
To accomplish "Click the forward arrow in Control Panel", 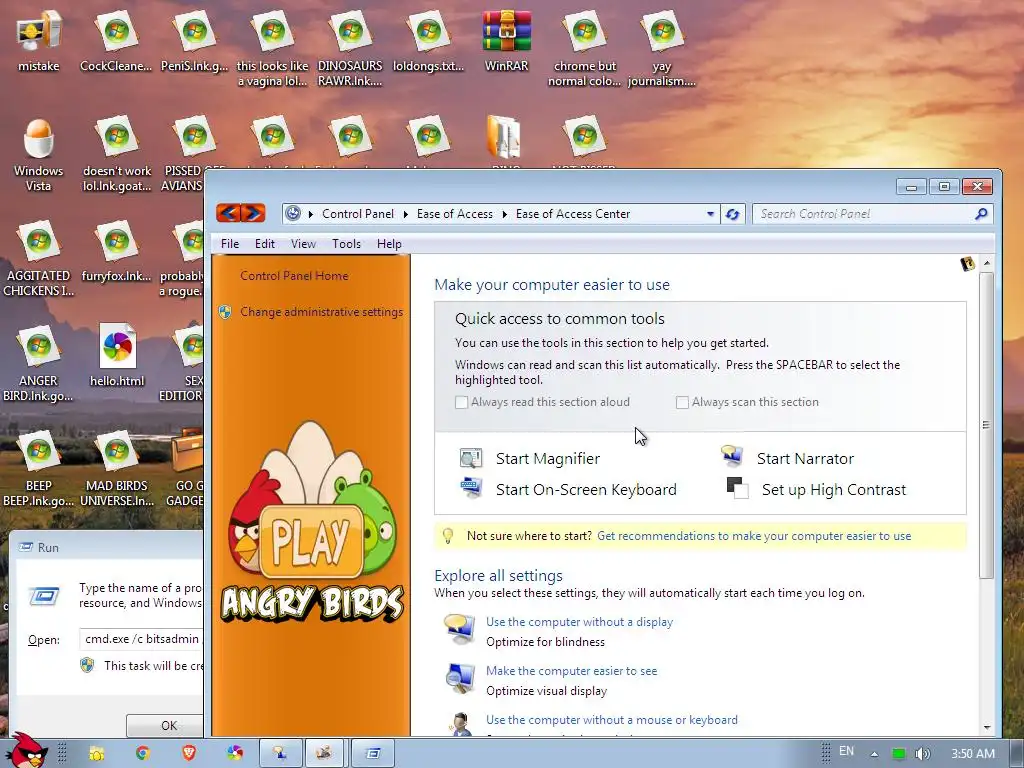I will [x=253, y=213].
